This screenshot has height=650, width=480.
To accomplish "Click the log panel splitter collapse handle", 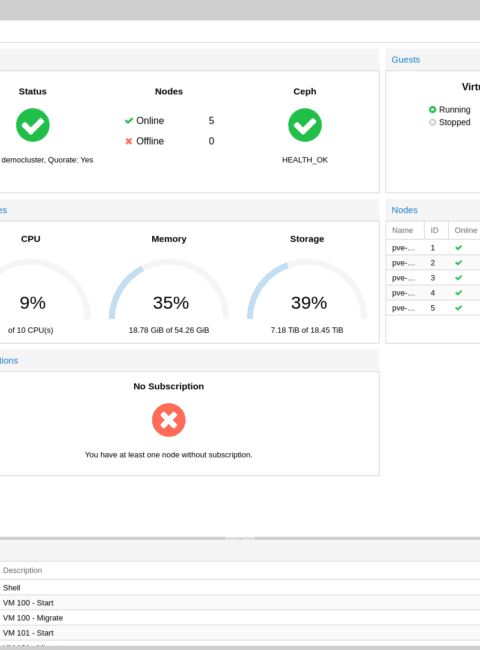I will [240, 538].
